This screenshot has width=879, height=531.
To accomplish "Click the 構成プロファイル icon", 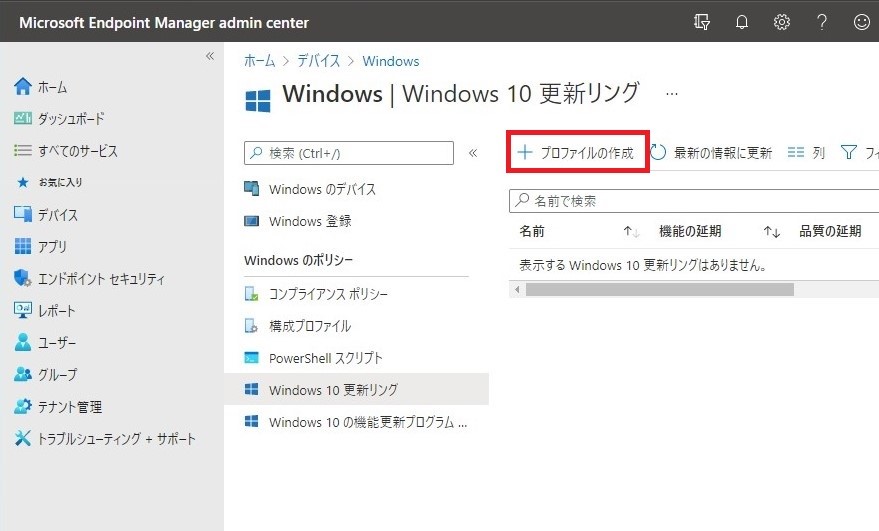I will coord(252,326).
